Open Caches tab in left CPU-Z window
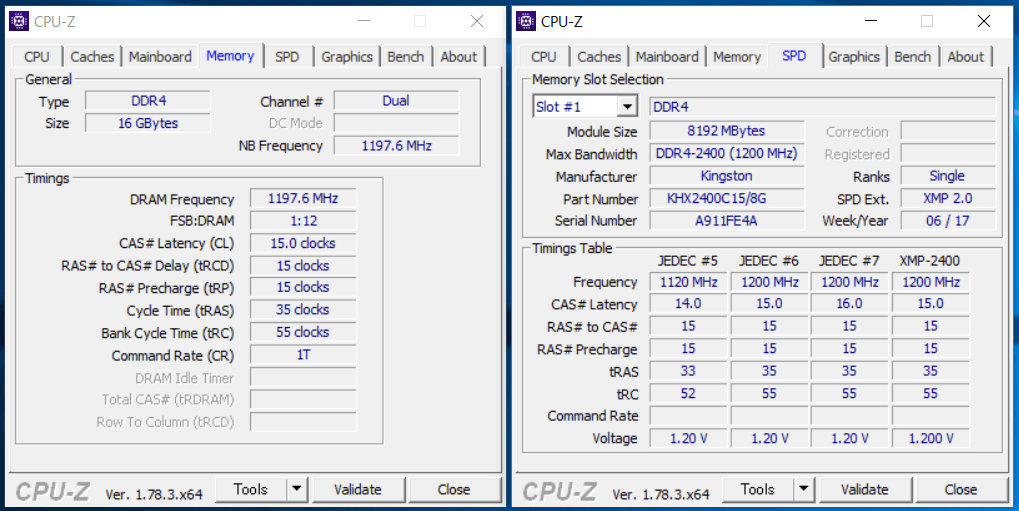1019x511 pixels. pos(92,57)
